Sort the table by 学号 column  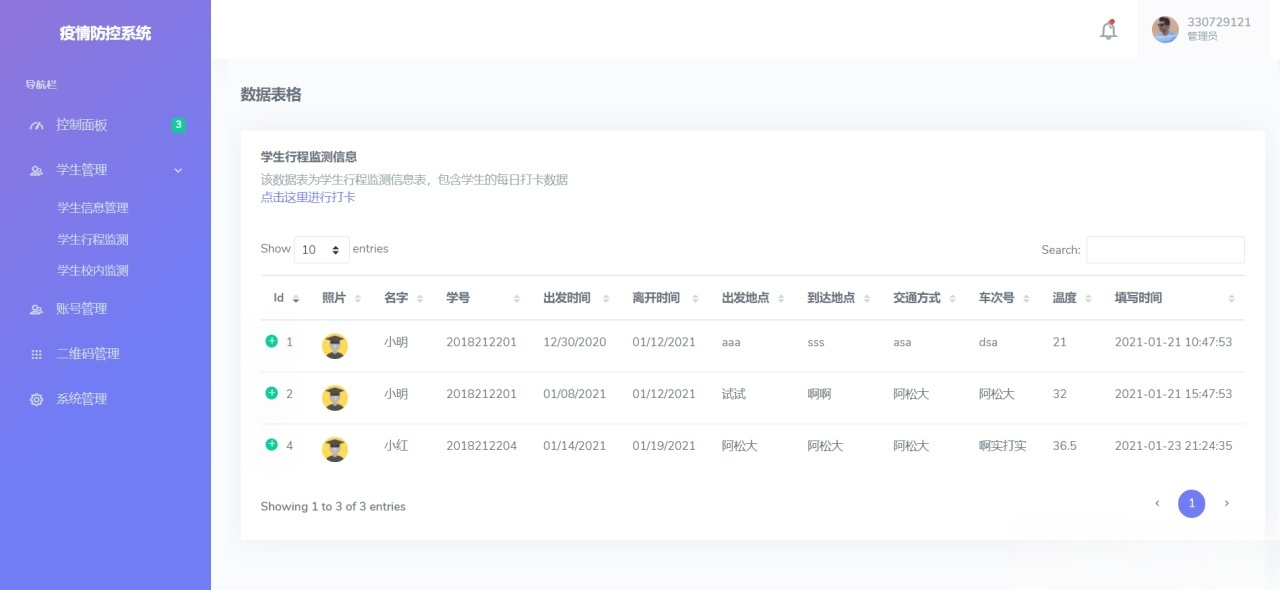coord(517,297)
